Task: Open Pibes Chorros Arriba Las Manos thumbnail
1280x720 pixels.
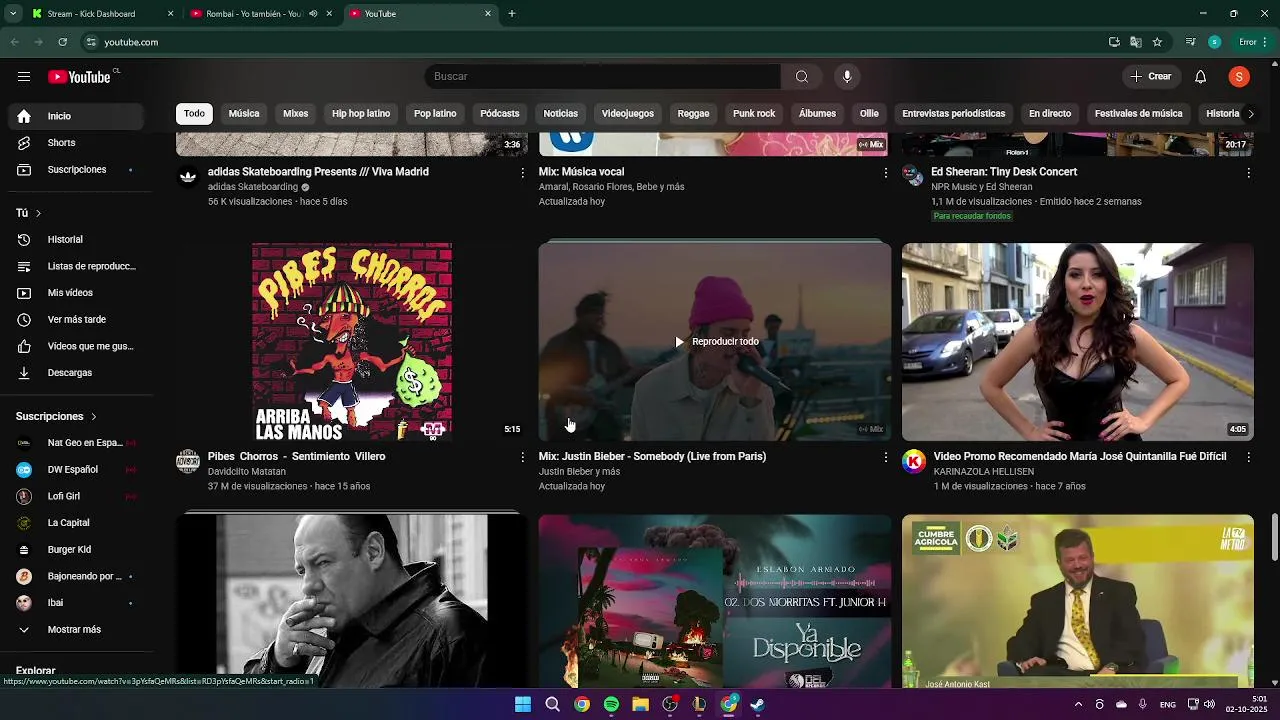Action: pyautogui.click(x=352, y=342)
